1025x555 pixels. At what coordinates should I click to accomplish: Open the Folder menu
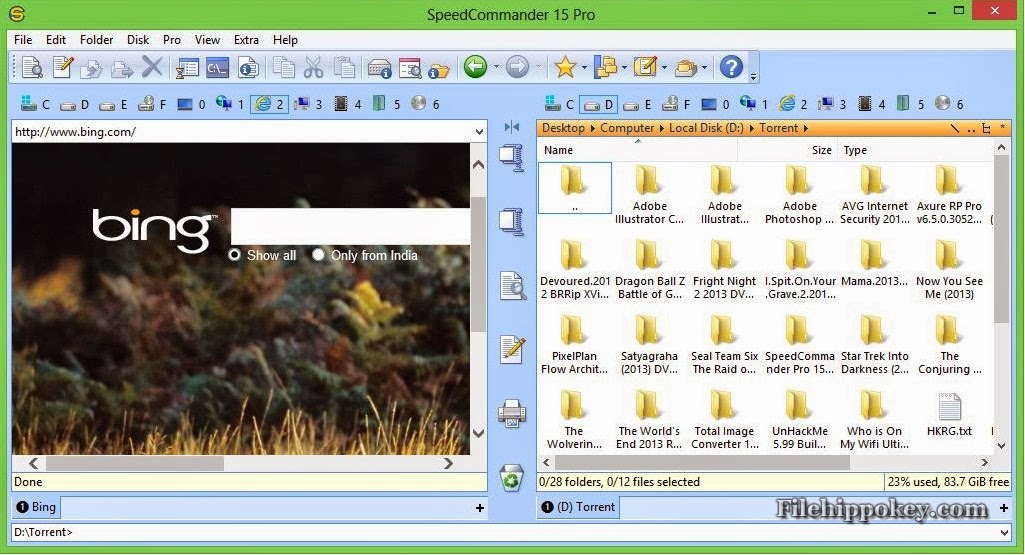coord(96,40)
